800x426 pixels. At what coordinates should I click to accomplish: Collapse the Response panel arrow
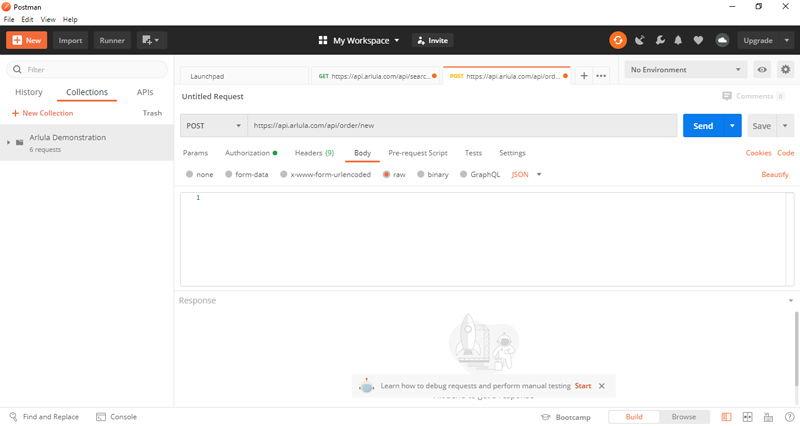790,300
